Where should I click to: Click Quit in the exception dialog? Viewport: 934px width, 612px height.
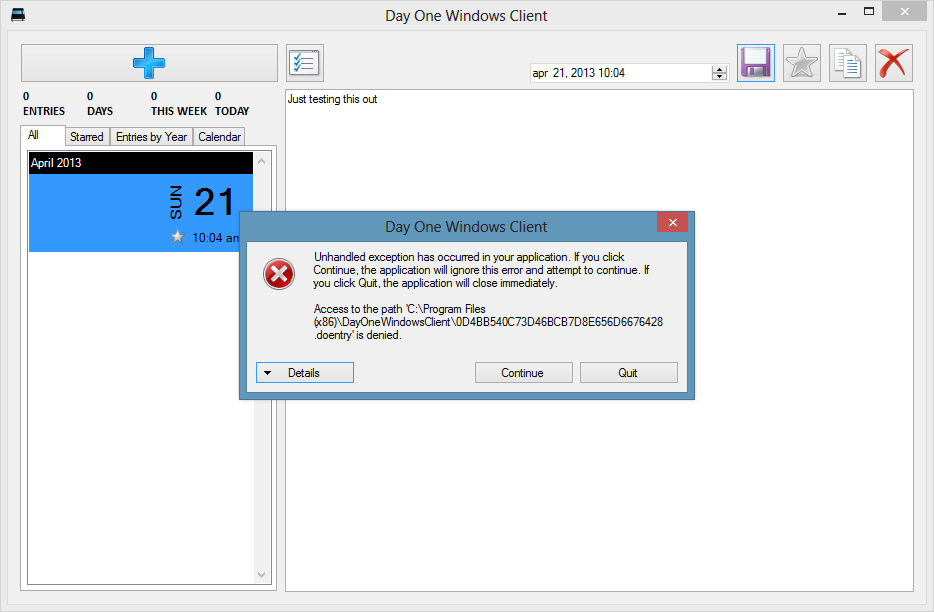(x=628, y=372)
